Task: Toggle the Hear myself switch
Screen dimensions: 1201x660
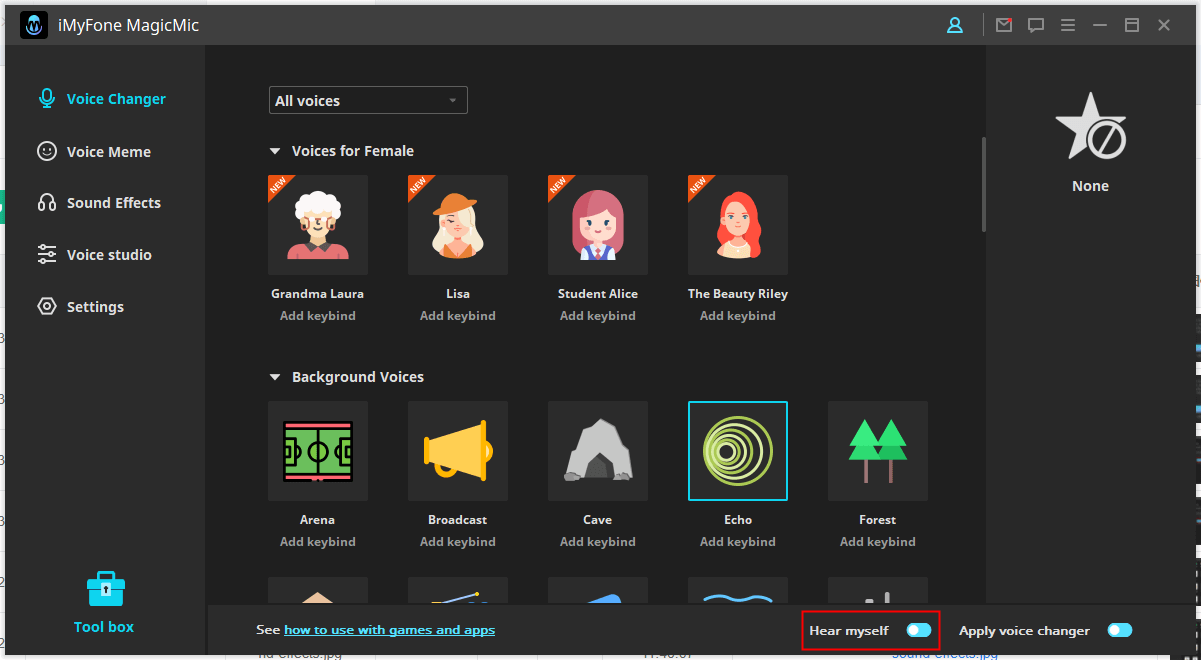Action: (919, 630)
